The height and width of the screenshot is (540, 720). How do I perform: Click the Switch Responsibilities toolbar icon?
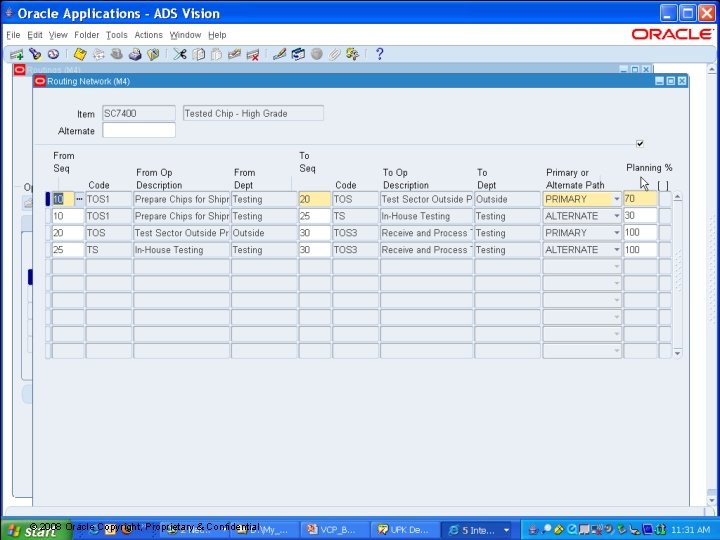click(117, 54)
